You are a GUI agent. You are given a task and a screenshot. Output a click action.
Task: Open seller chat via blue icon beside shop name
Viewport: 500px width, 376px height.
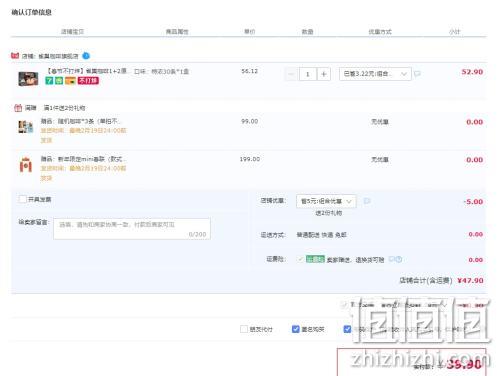[86, 56]
